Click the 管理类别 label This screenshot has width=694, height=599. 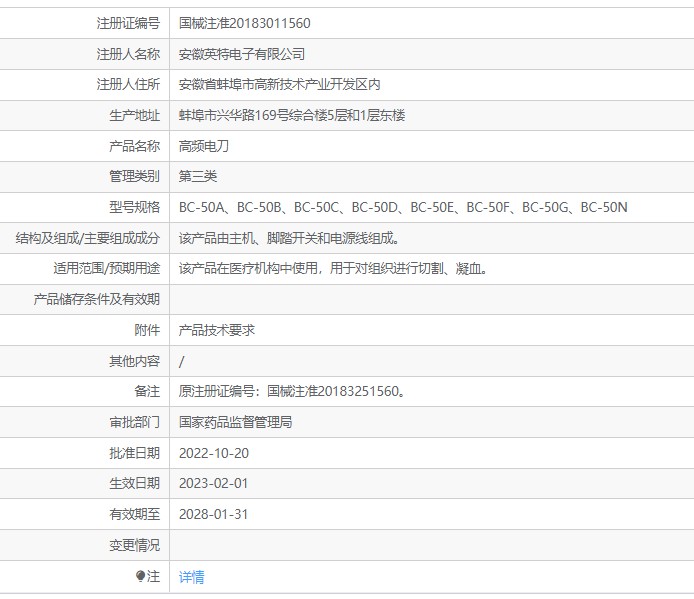point(135,176)
